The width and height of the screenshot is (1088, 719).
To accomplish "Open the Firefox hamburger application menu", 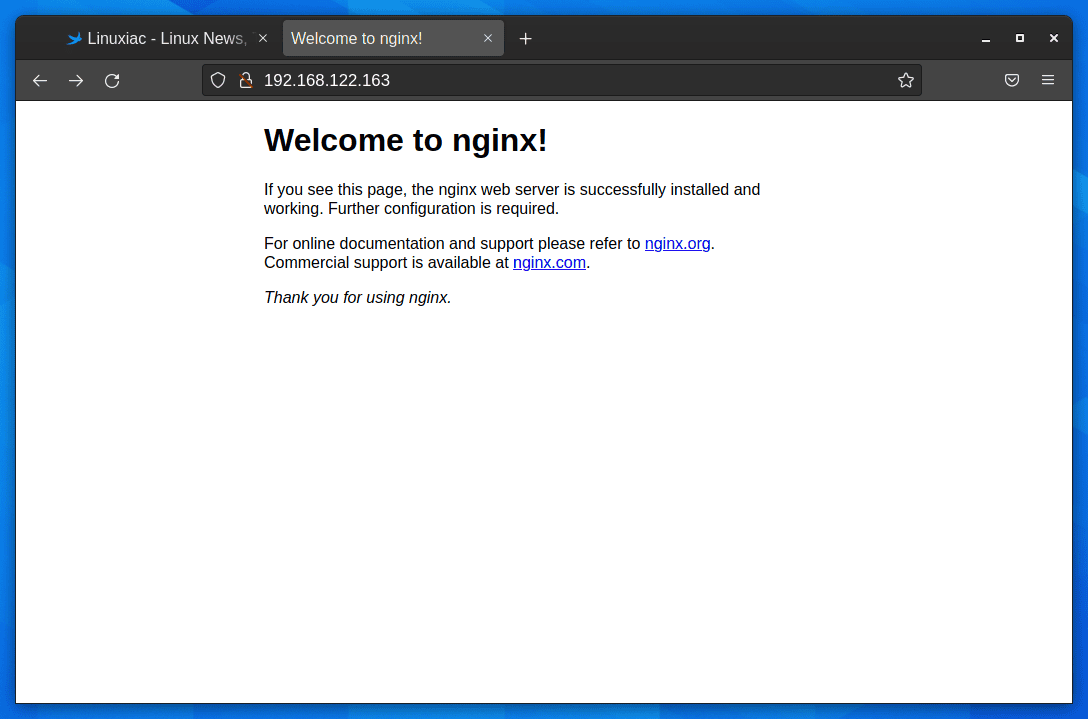I will (1047, 80).
